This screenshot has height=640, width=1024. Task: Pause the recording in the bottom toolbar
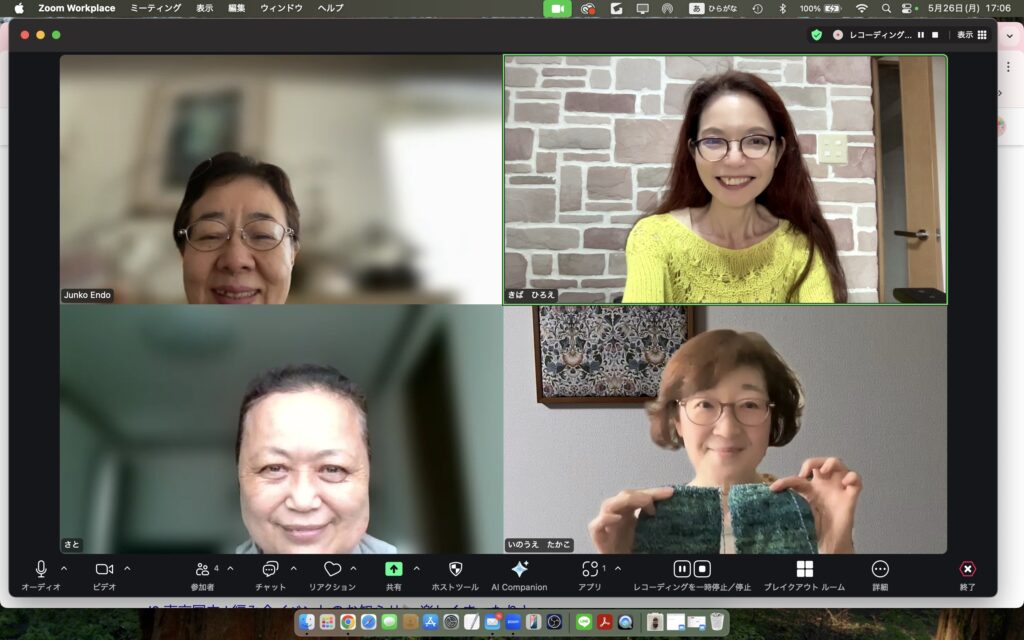pyautogui.click(x=682, y=569)
